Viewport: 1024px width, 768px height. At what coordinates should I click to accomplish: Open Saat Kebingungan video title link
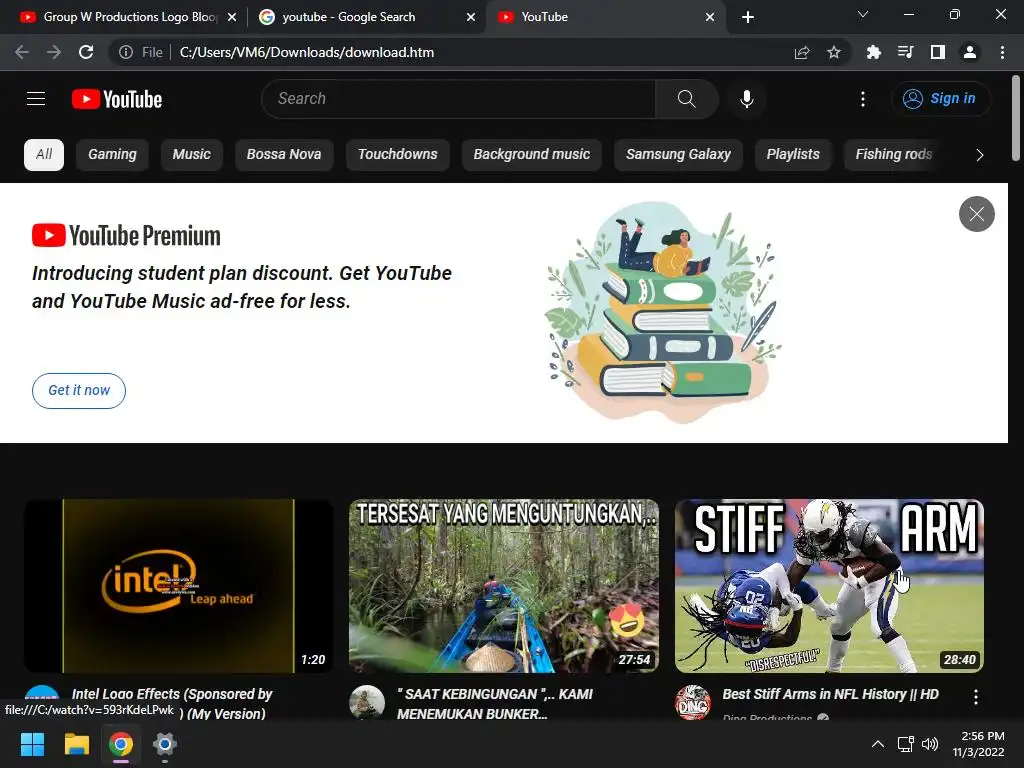pos(494,704)
